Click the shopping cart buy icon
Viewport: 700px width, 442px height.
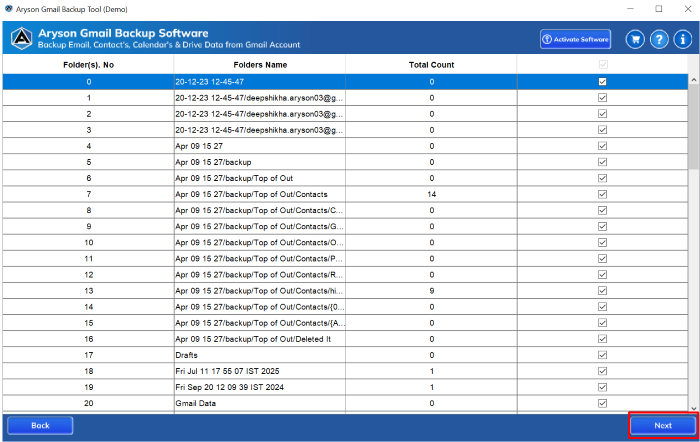point(634,39)
